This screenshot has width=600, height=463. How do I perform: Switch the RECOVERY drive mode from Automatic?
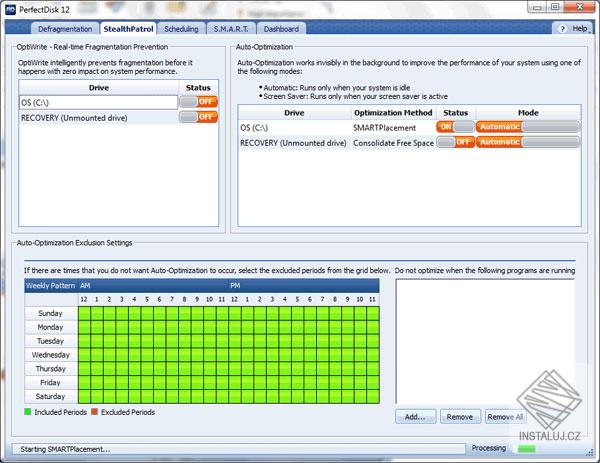click(528, 142)
